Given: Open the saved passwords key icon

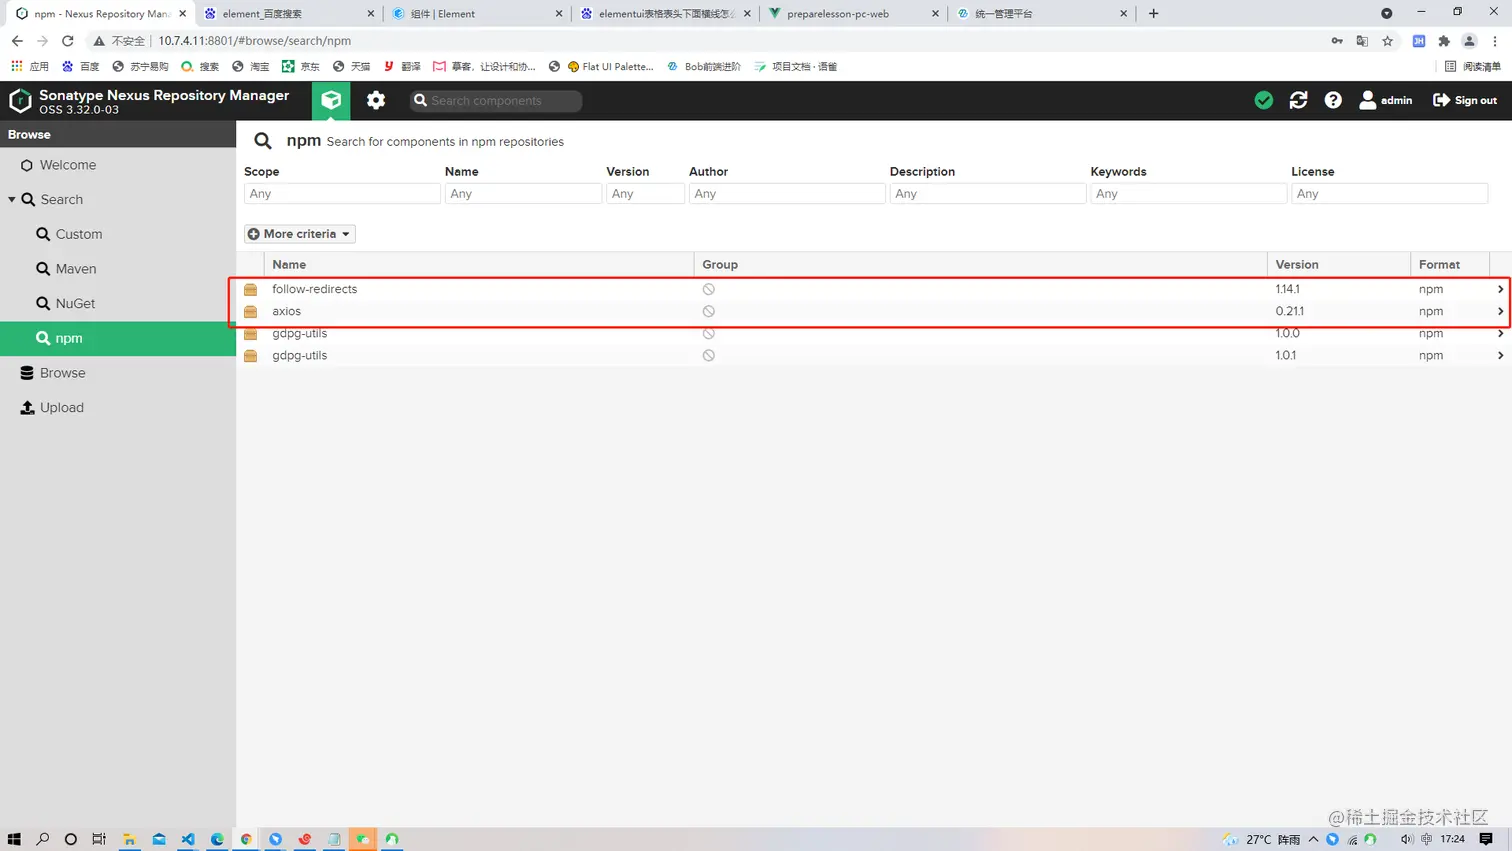Looking at the screenshot, I should [x=1337, y=41].
